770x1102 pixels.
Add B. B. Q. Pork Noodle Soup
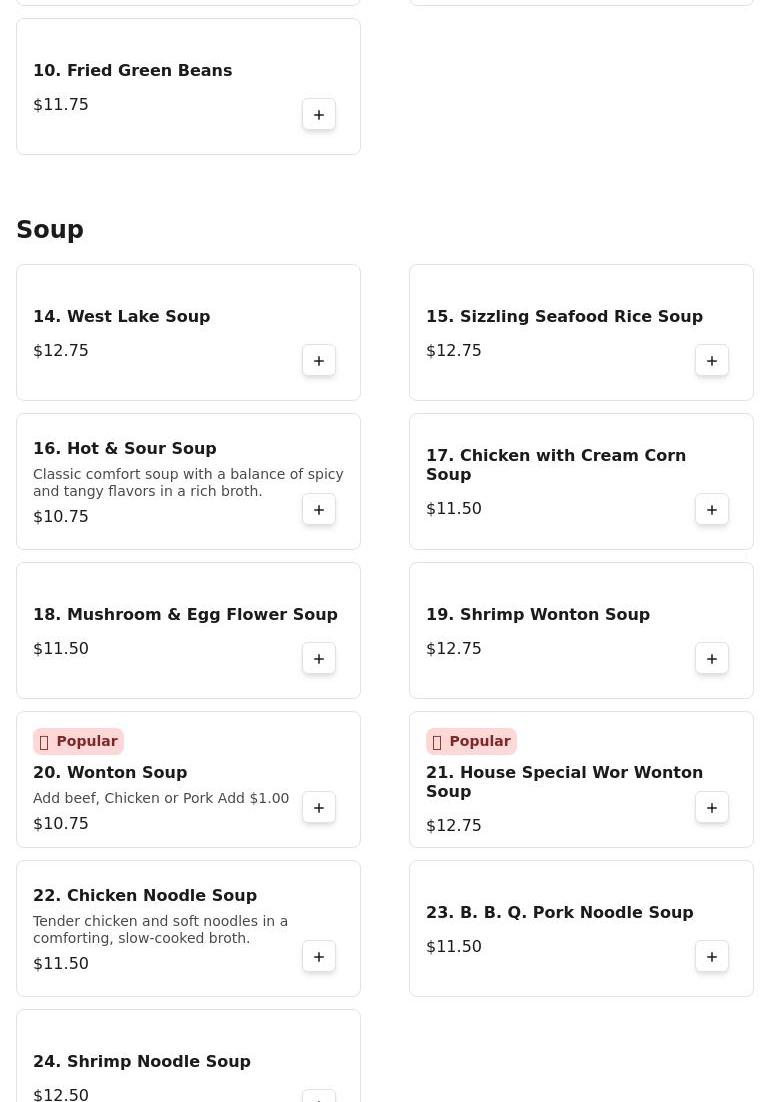click(712, 957)
